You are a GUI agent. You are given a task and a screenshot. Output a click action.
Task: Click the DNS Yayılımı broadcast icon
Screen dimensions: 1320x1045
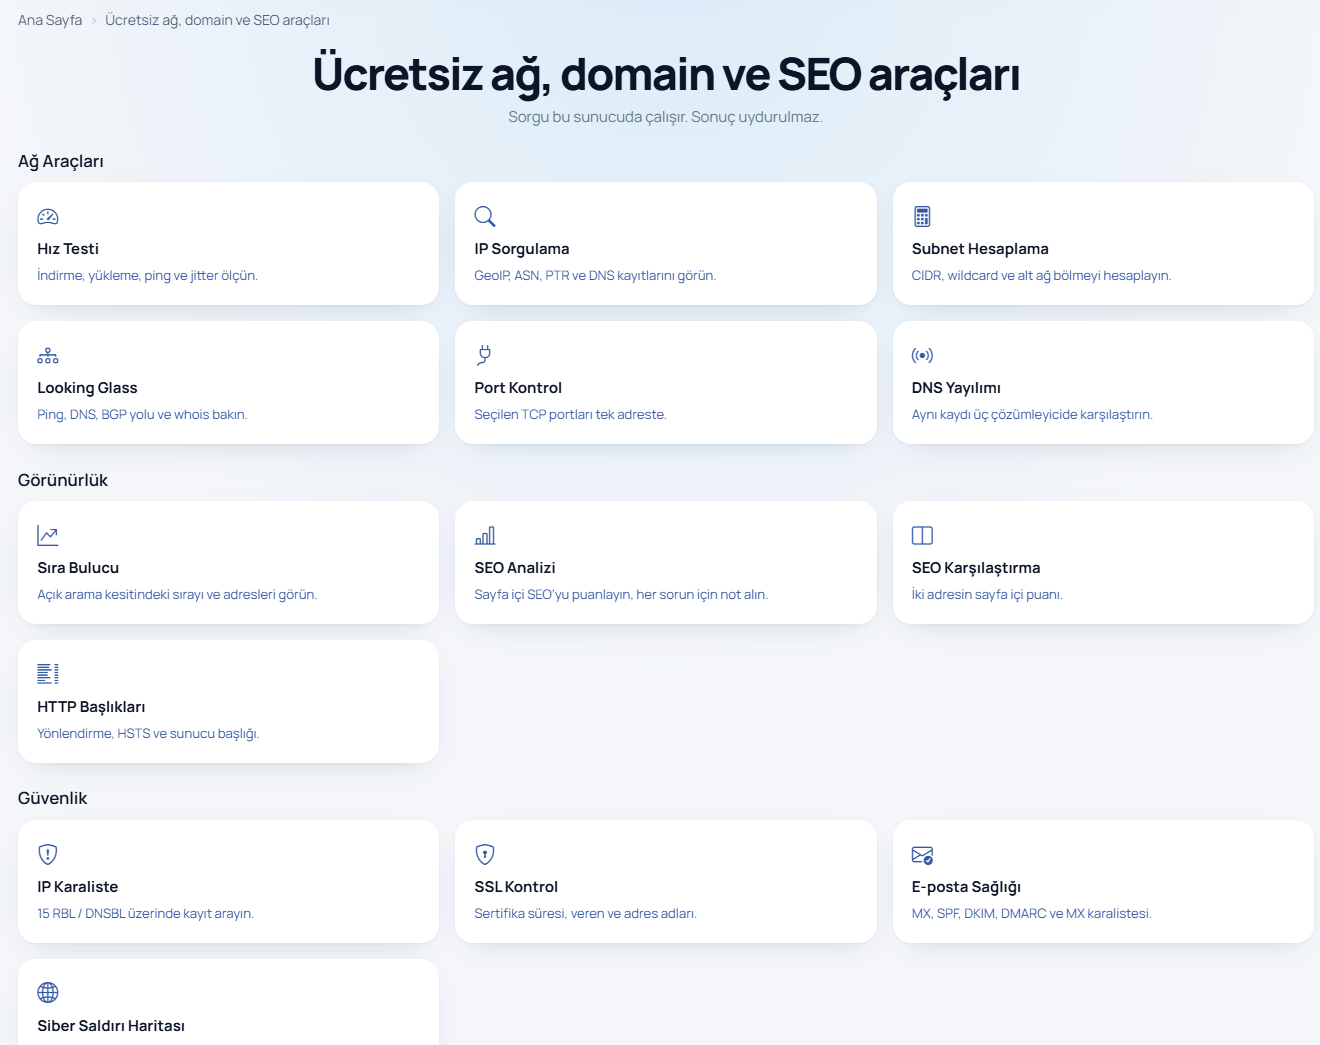[922, 355]
